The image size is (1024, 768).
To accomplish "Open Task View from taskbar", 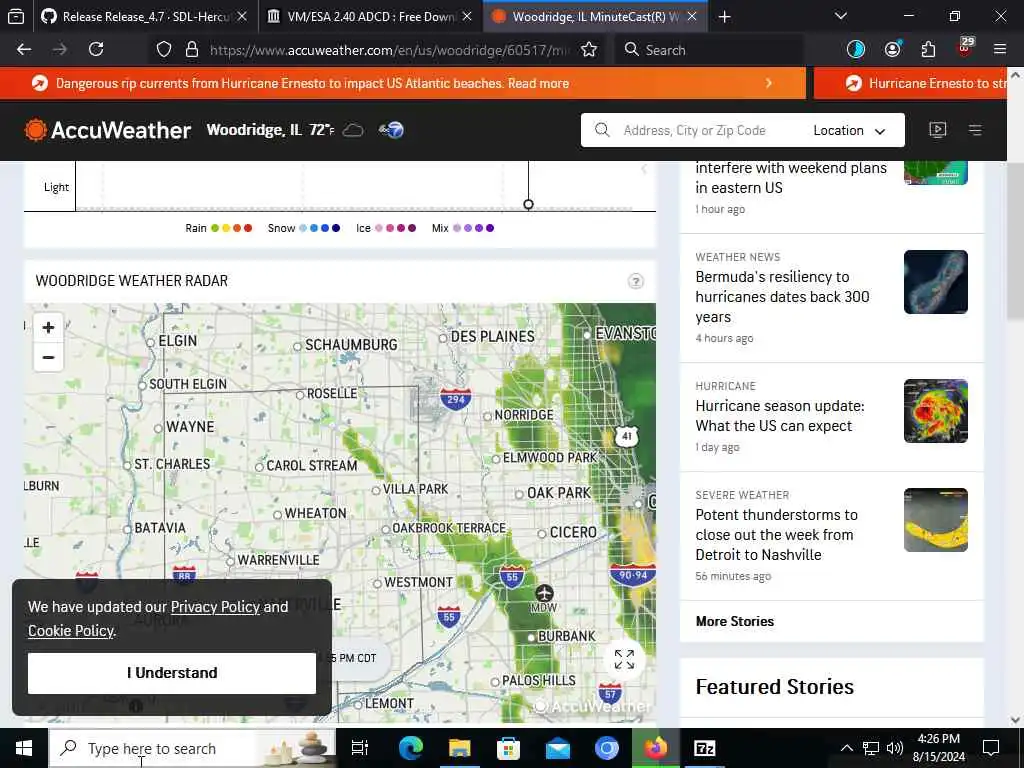I will [360, 748].
